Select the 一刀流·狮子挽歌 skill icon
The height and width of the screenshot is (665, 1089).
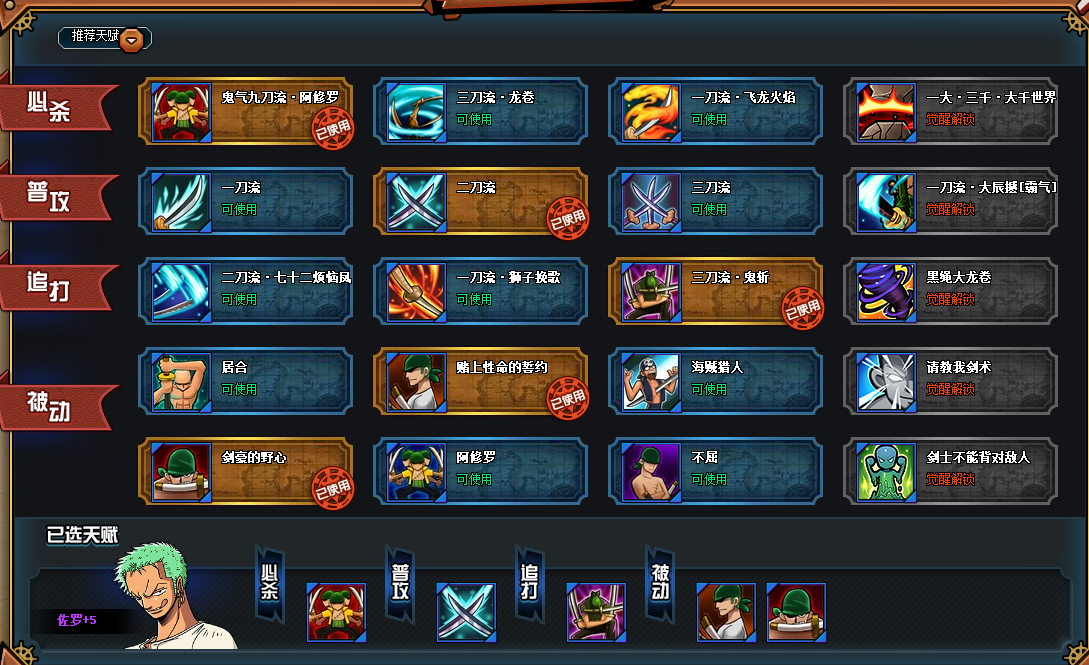point(417,292)
